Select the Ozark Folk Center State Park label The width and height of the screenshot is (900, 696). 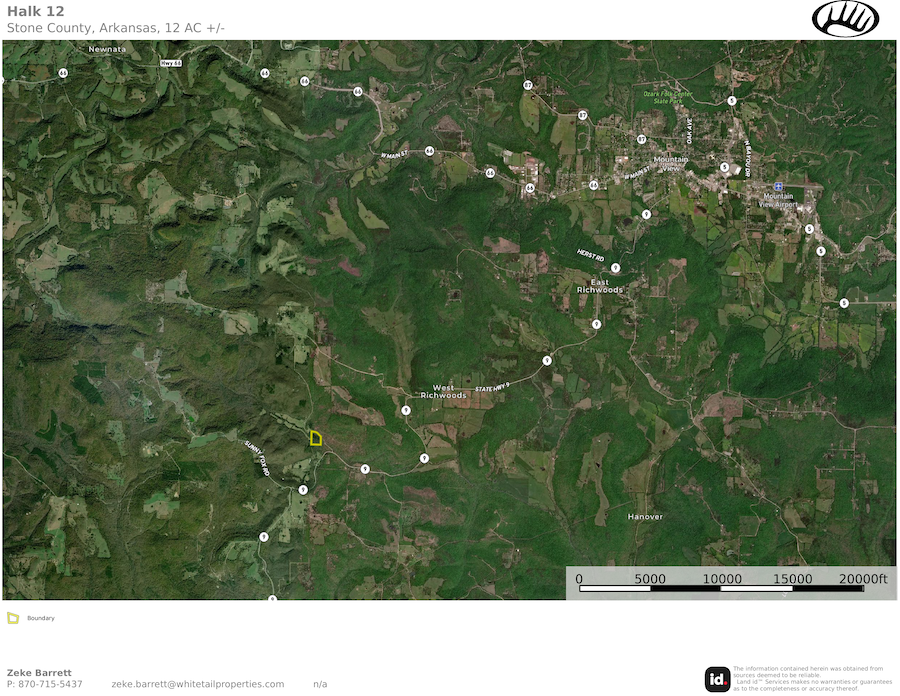pyautogui.click(x=667, y=97)
